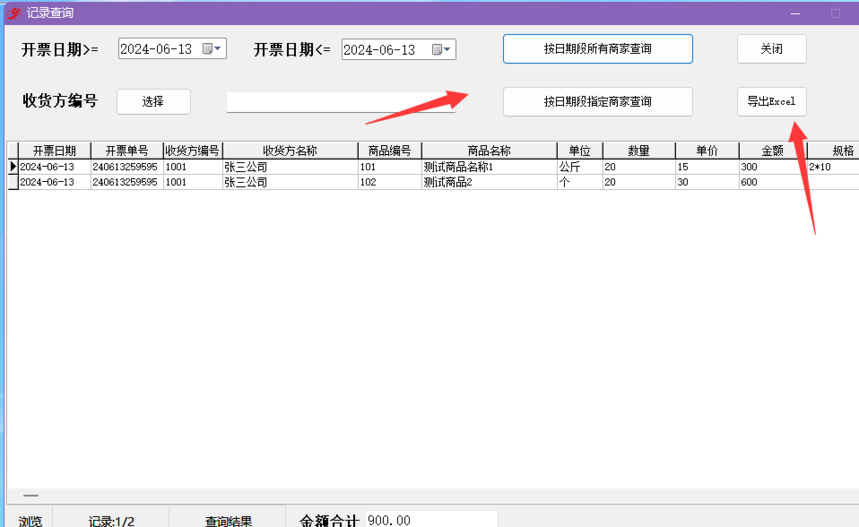Click 按日期段所有商家查询 button

click(x=598, y=49)
